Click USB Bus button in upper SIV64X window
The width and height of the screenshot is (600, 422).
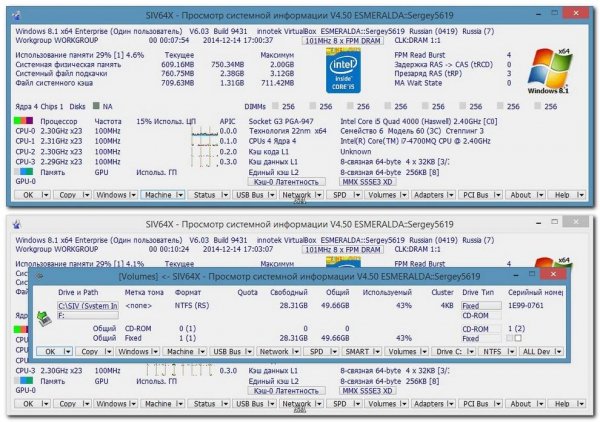[x=249, y=195]
